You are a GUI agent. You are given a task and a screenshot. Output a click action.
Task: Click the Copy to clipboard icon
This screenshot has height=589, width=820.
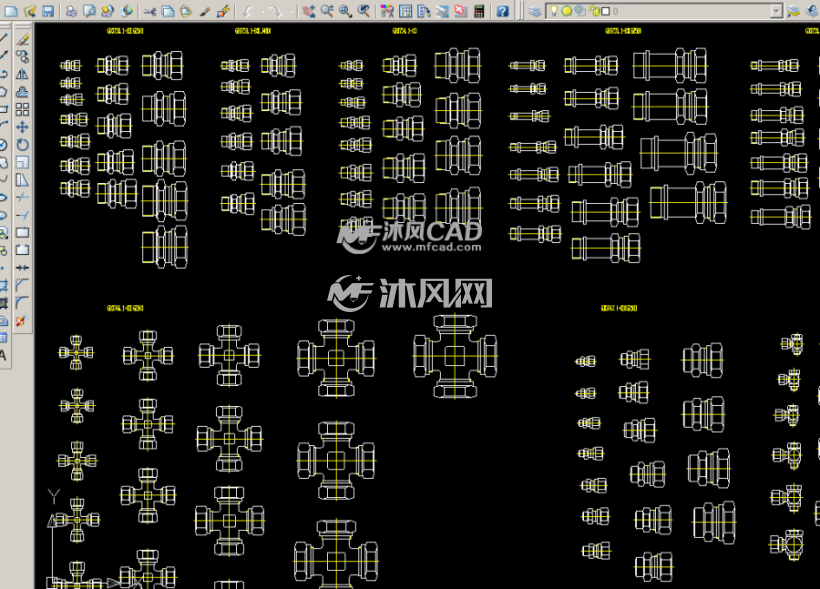[168, 10]
